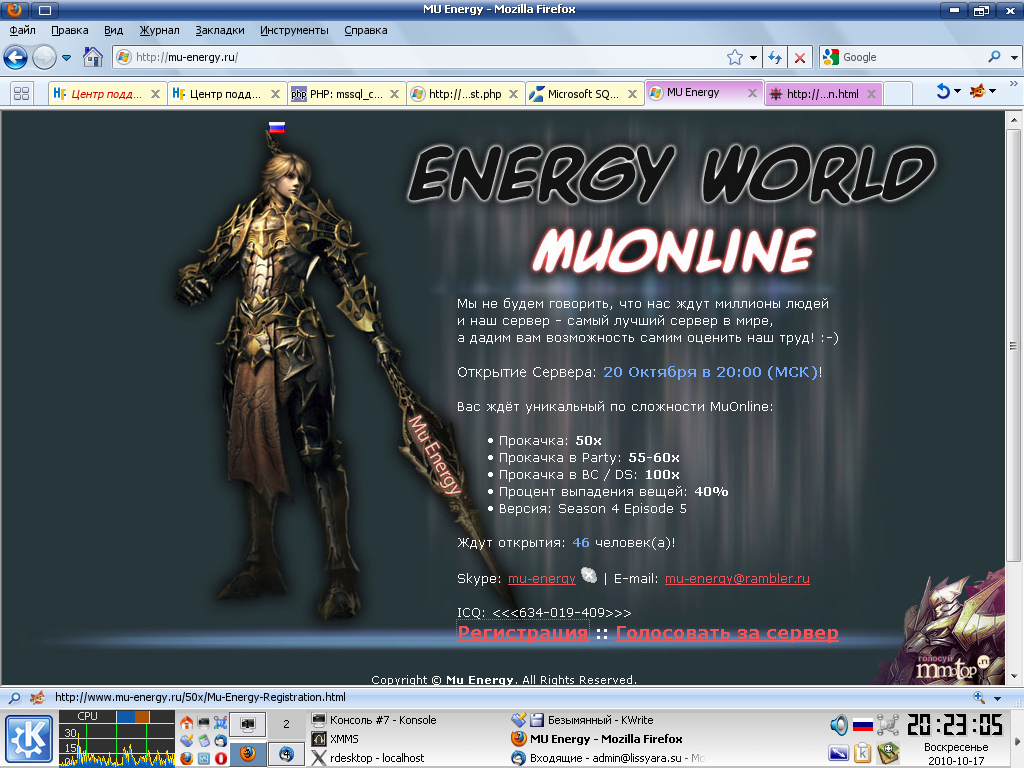Open the Файл menu

click(22, 30)
